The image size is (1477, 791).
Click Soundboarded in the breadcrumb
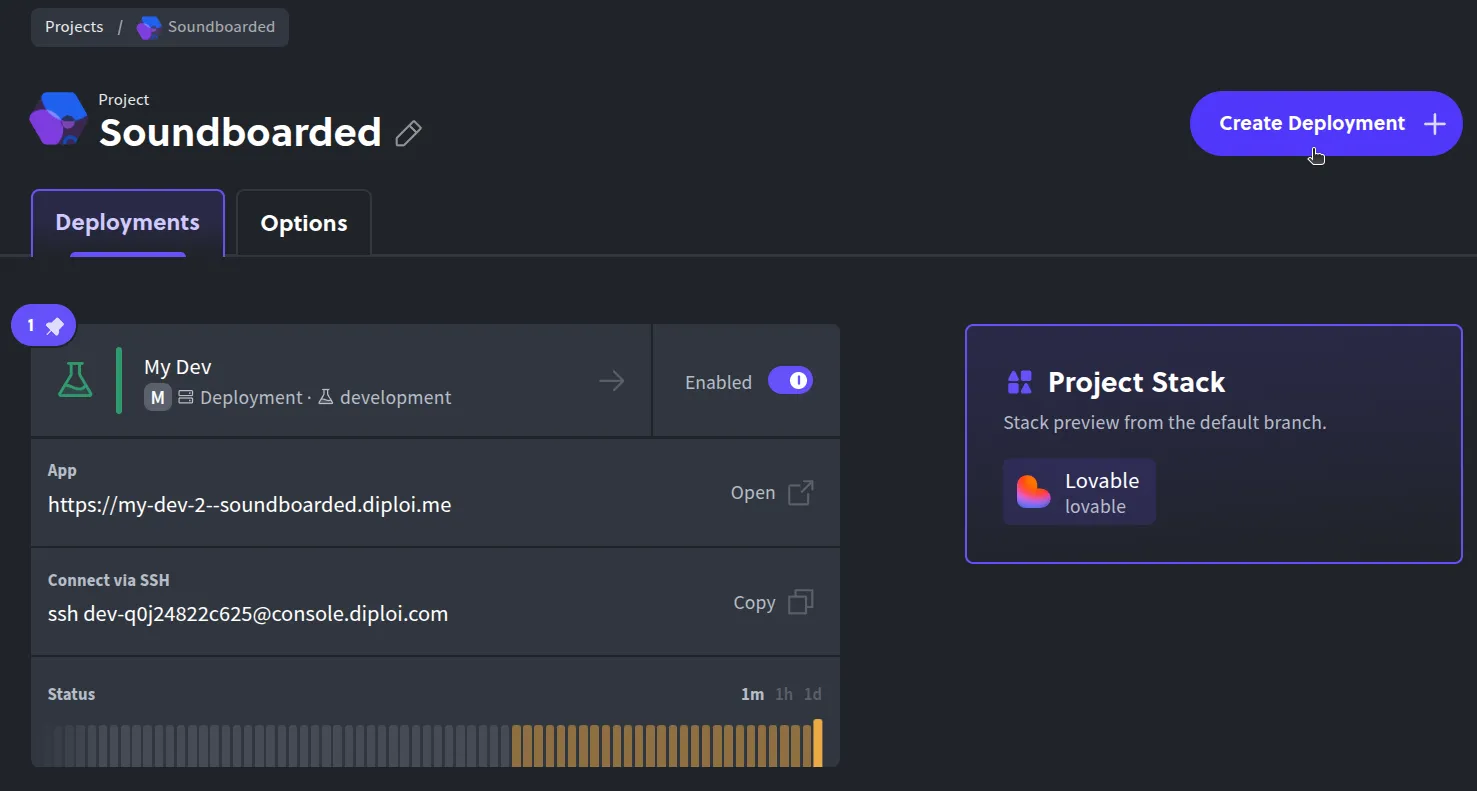(221, 27)
